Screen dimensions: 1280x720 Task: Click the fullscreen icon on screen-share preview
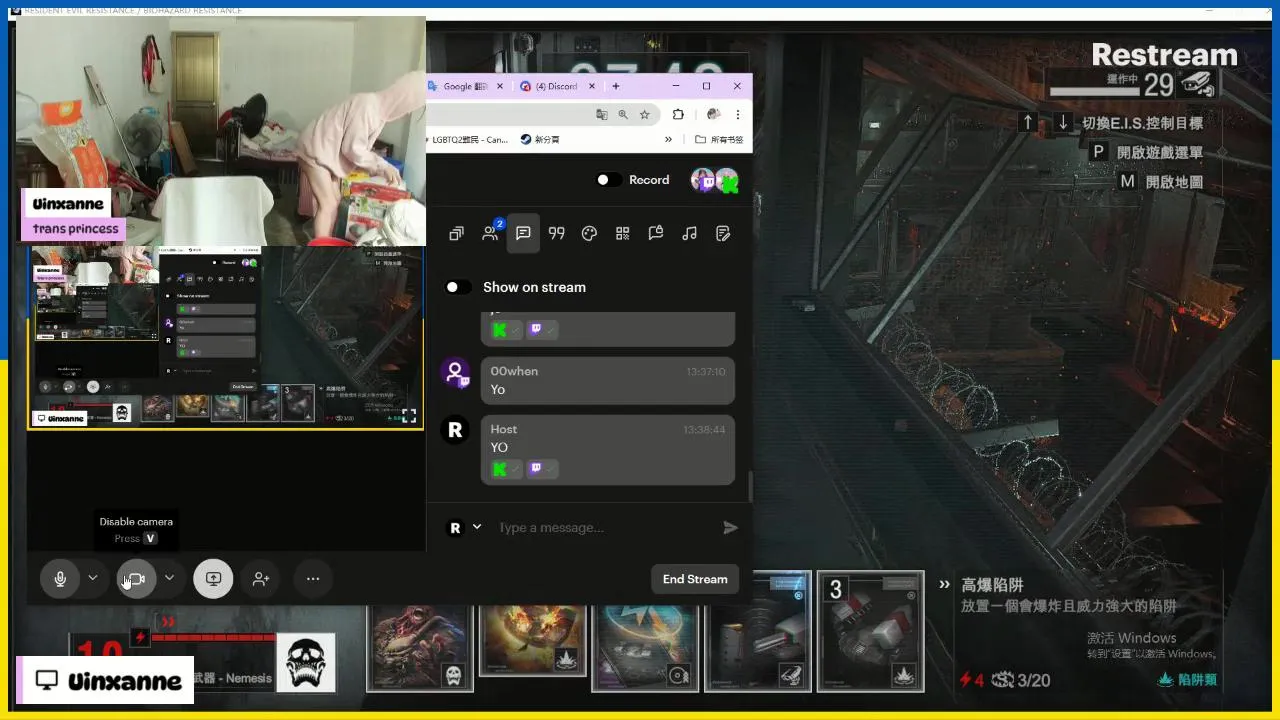click(x=409, y=415)
